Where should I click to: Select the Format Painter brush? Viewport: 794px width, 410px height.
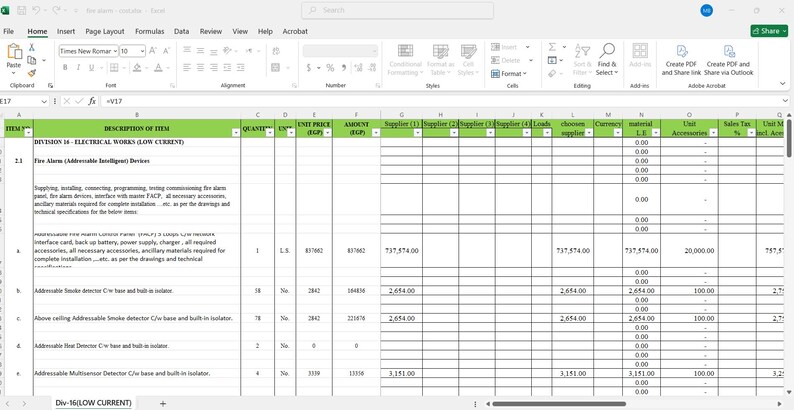[x=31, y=73]
